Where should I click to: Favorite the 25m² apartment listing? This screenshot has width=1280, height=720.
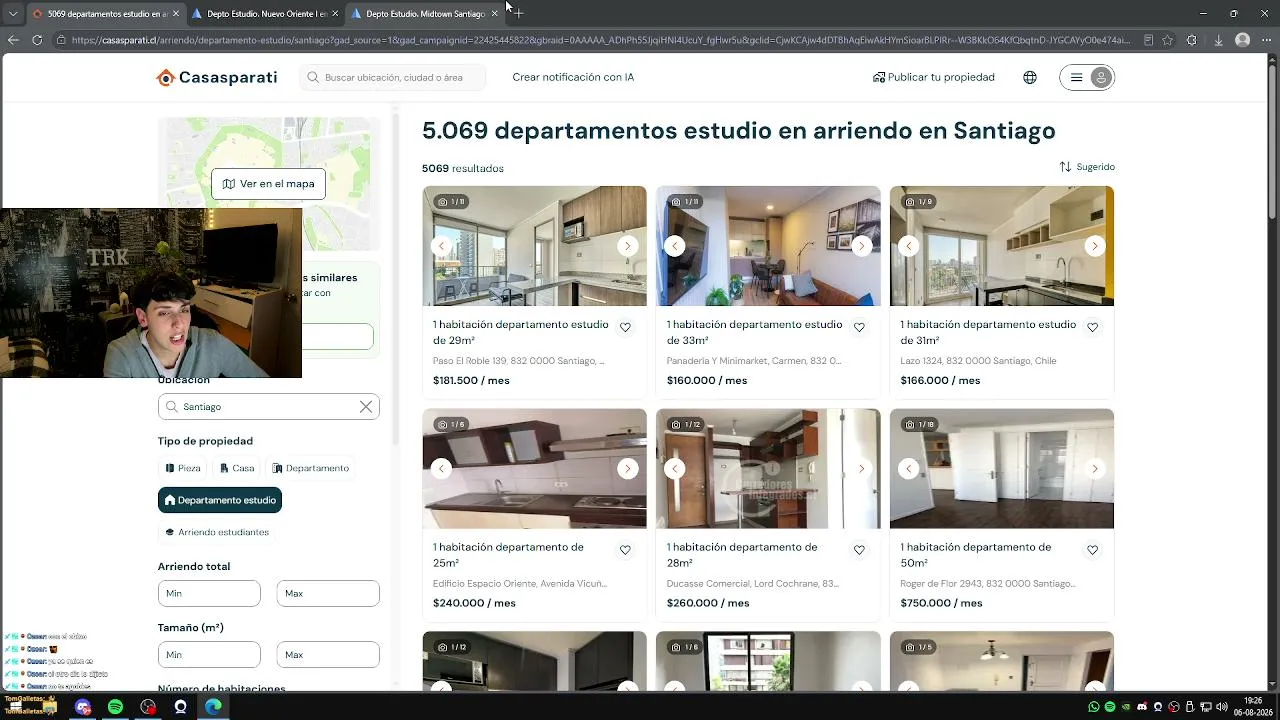(625, 550)
